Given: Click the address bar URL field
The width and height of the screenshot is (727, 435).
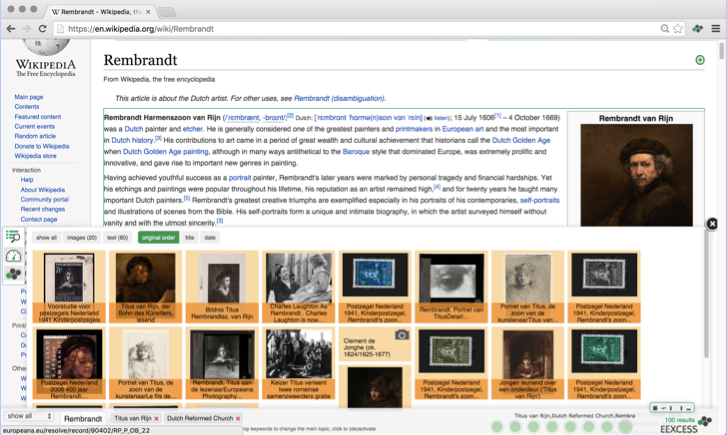Looking at the screenshot, I should click(355, 29).
